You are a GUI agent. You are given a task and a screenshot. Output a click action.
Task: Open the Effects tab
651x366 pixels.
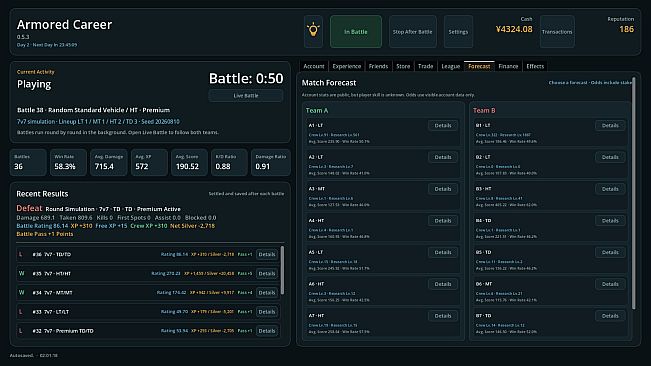[x=535, y=66]
